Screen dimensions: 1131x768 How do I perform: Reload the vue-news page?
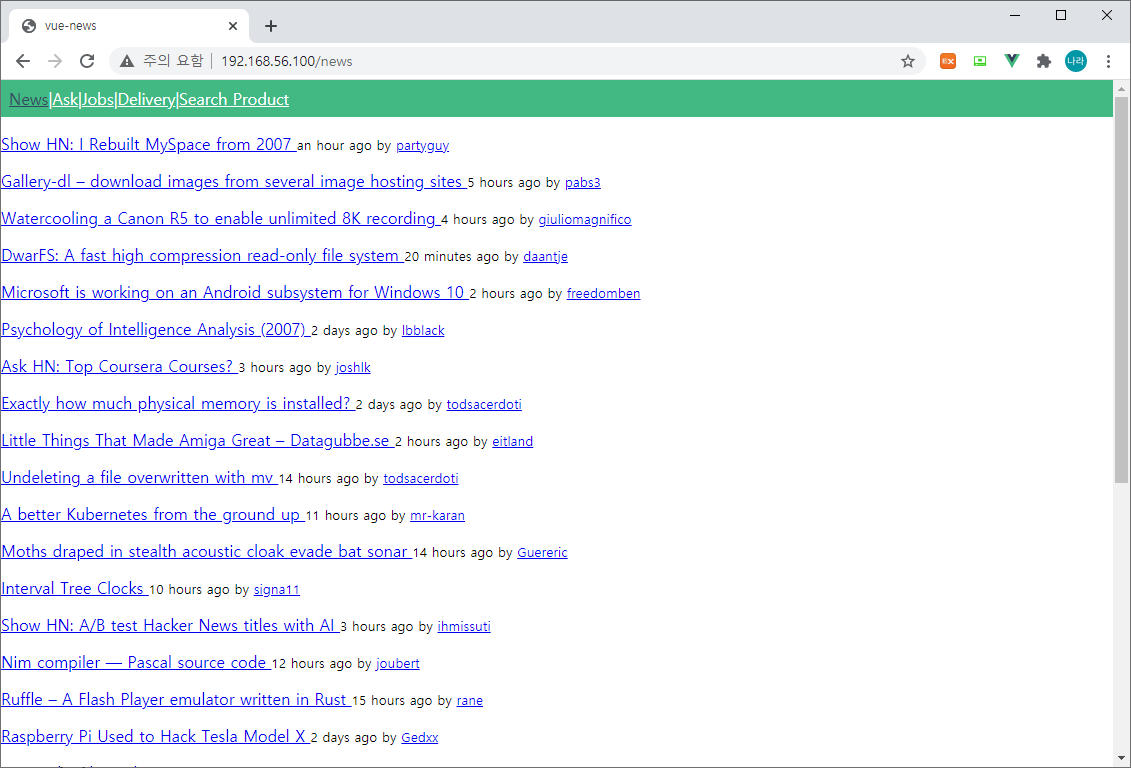87,61
